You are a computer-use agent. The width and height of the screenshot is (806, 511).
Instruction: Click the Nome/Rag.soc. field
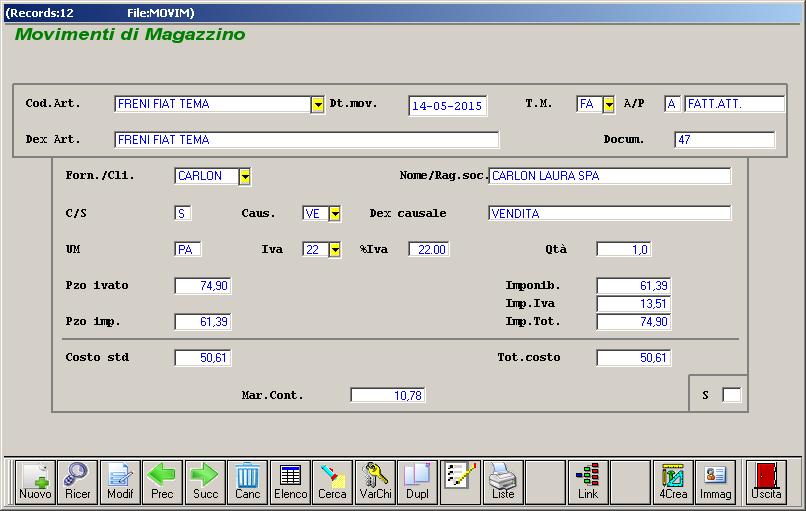point(610,176)
